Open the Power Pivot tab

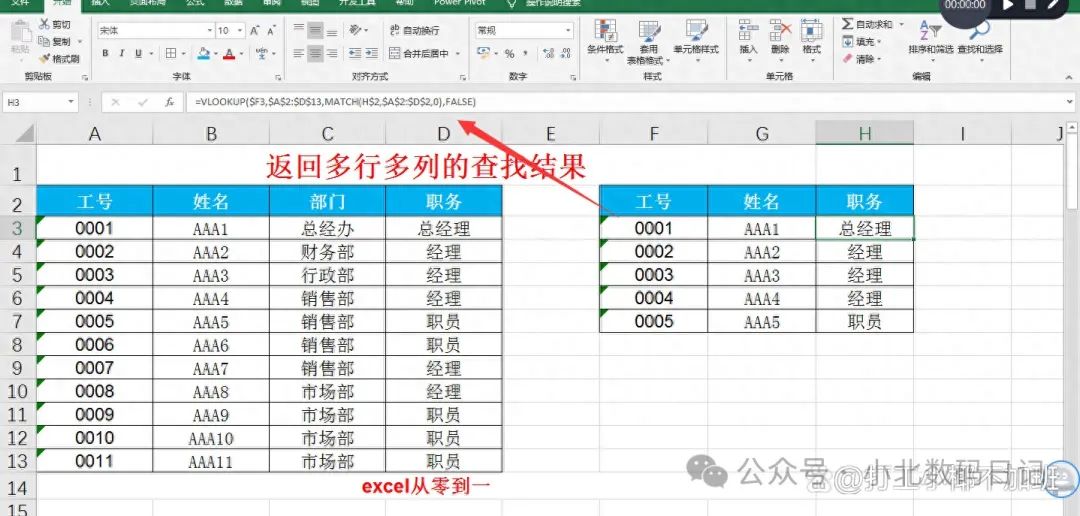point(459,3)
